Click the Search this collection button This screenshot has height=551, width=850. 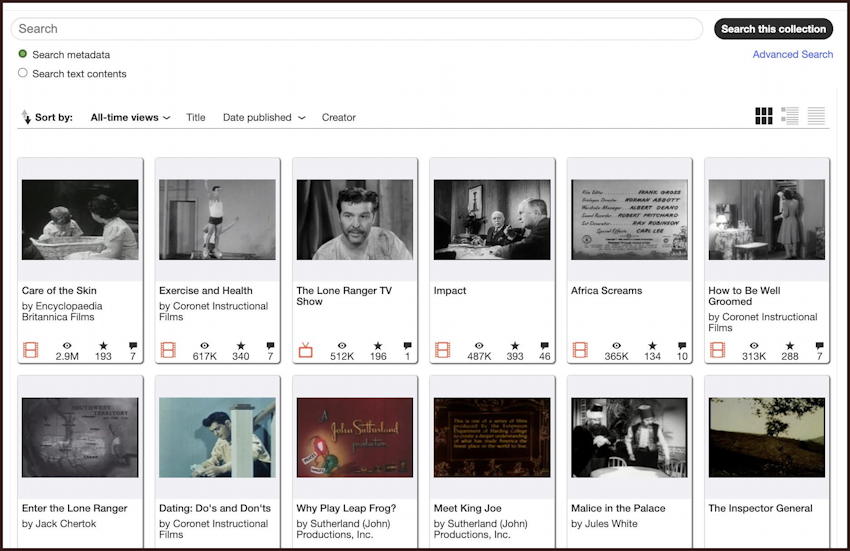point(774,29)
